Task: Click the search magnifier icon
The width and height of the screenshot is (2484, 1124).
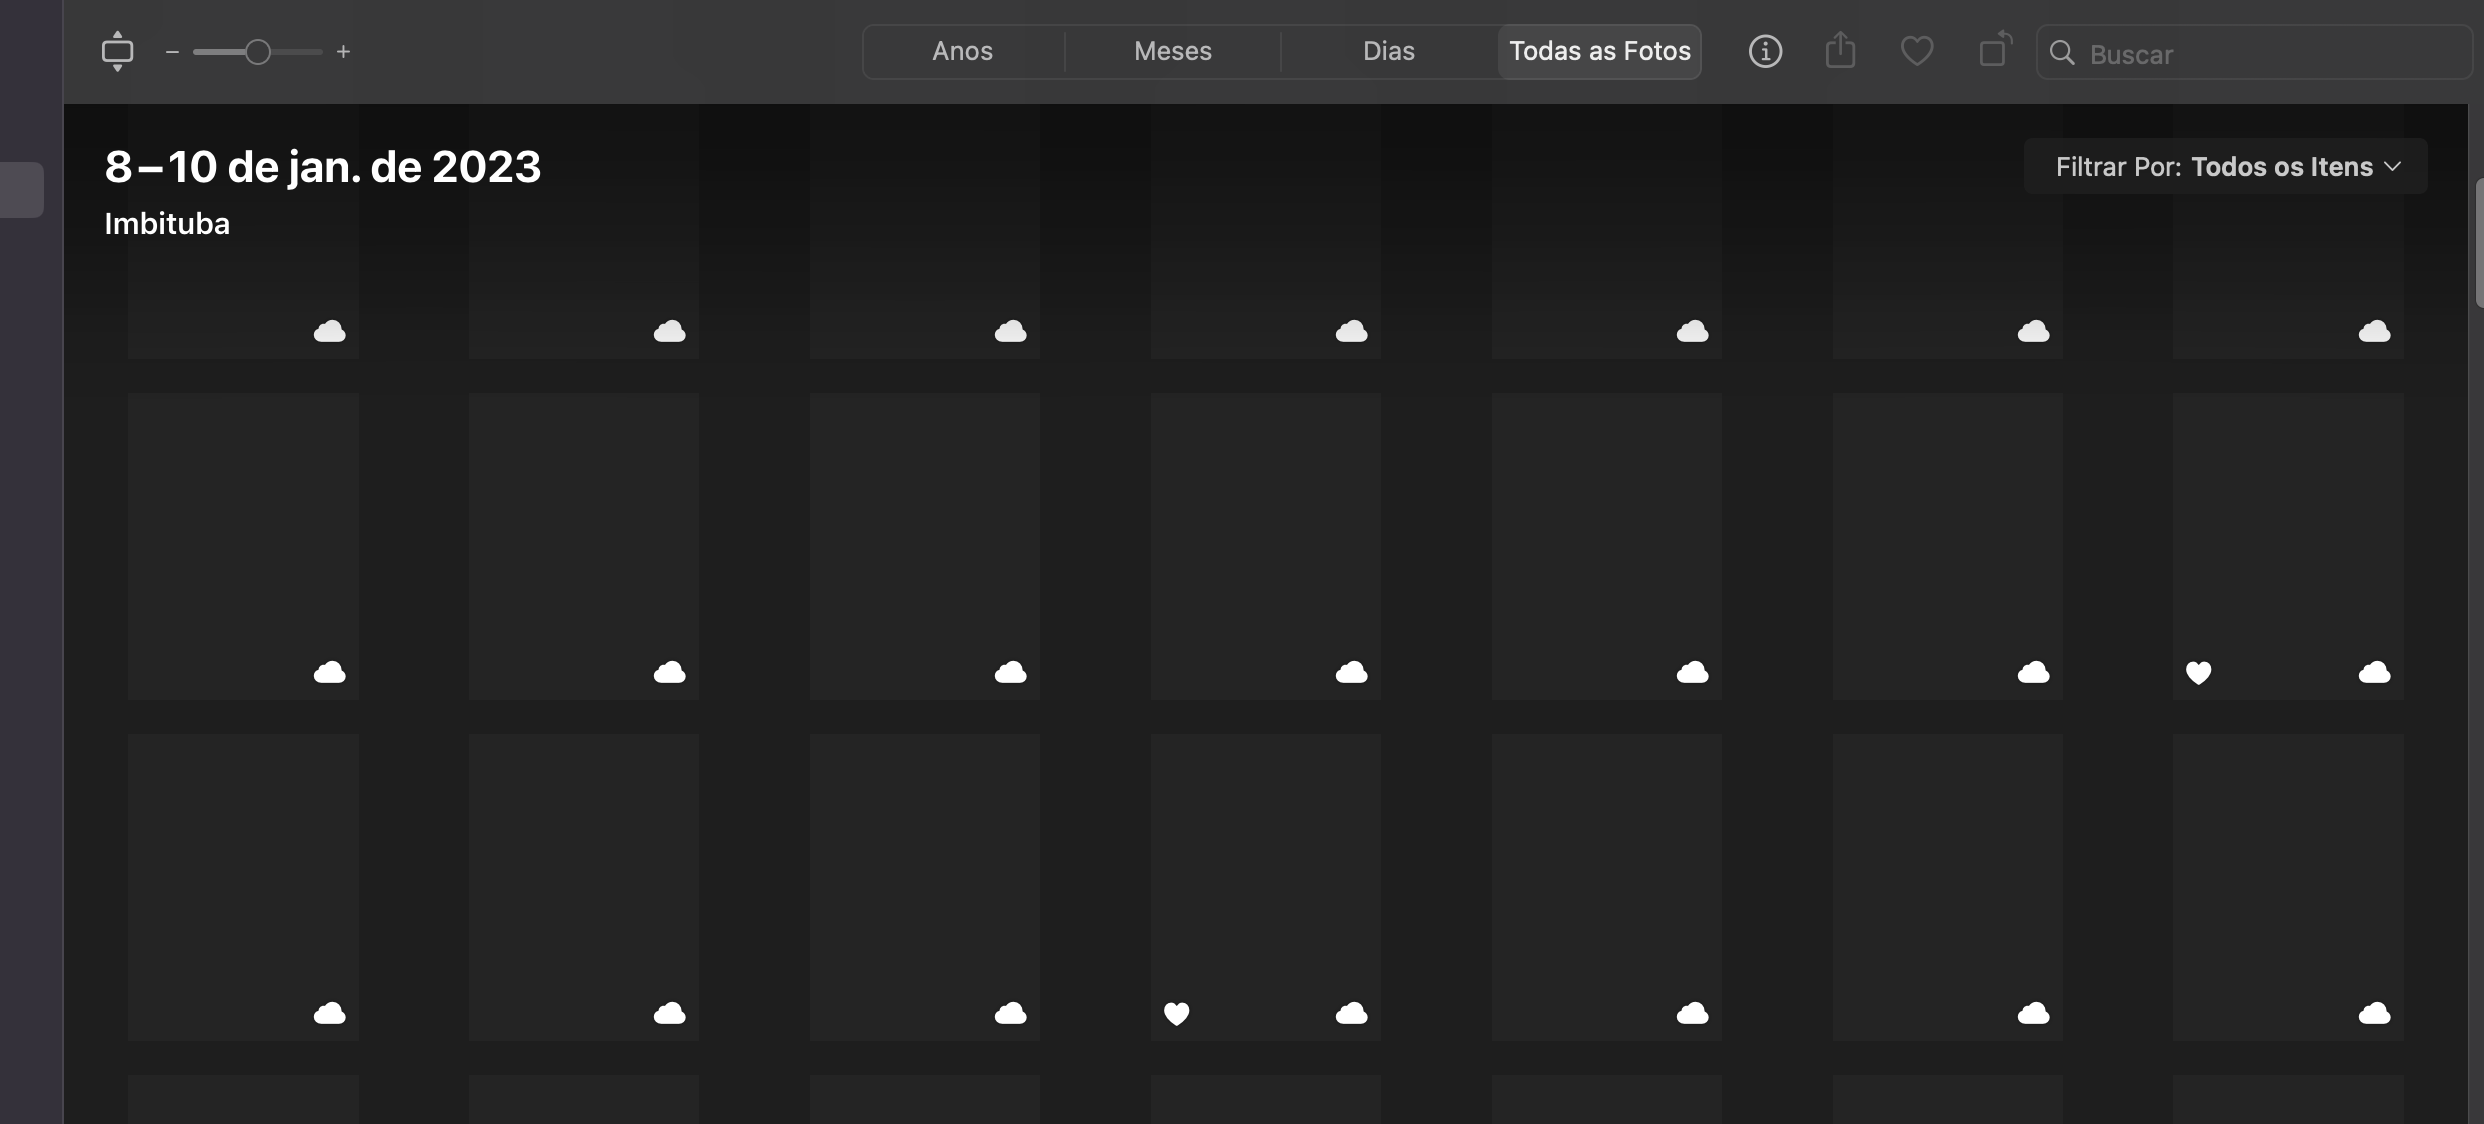Action: click(2061, 53)
